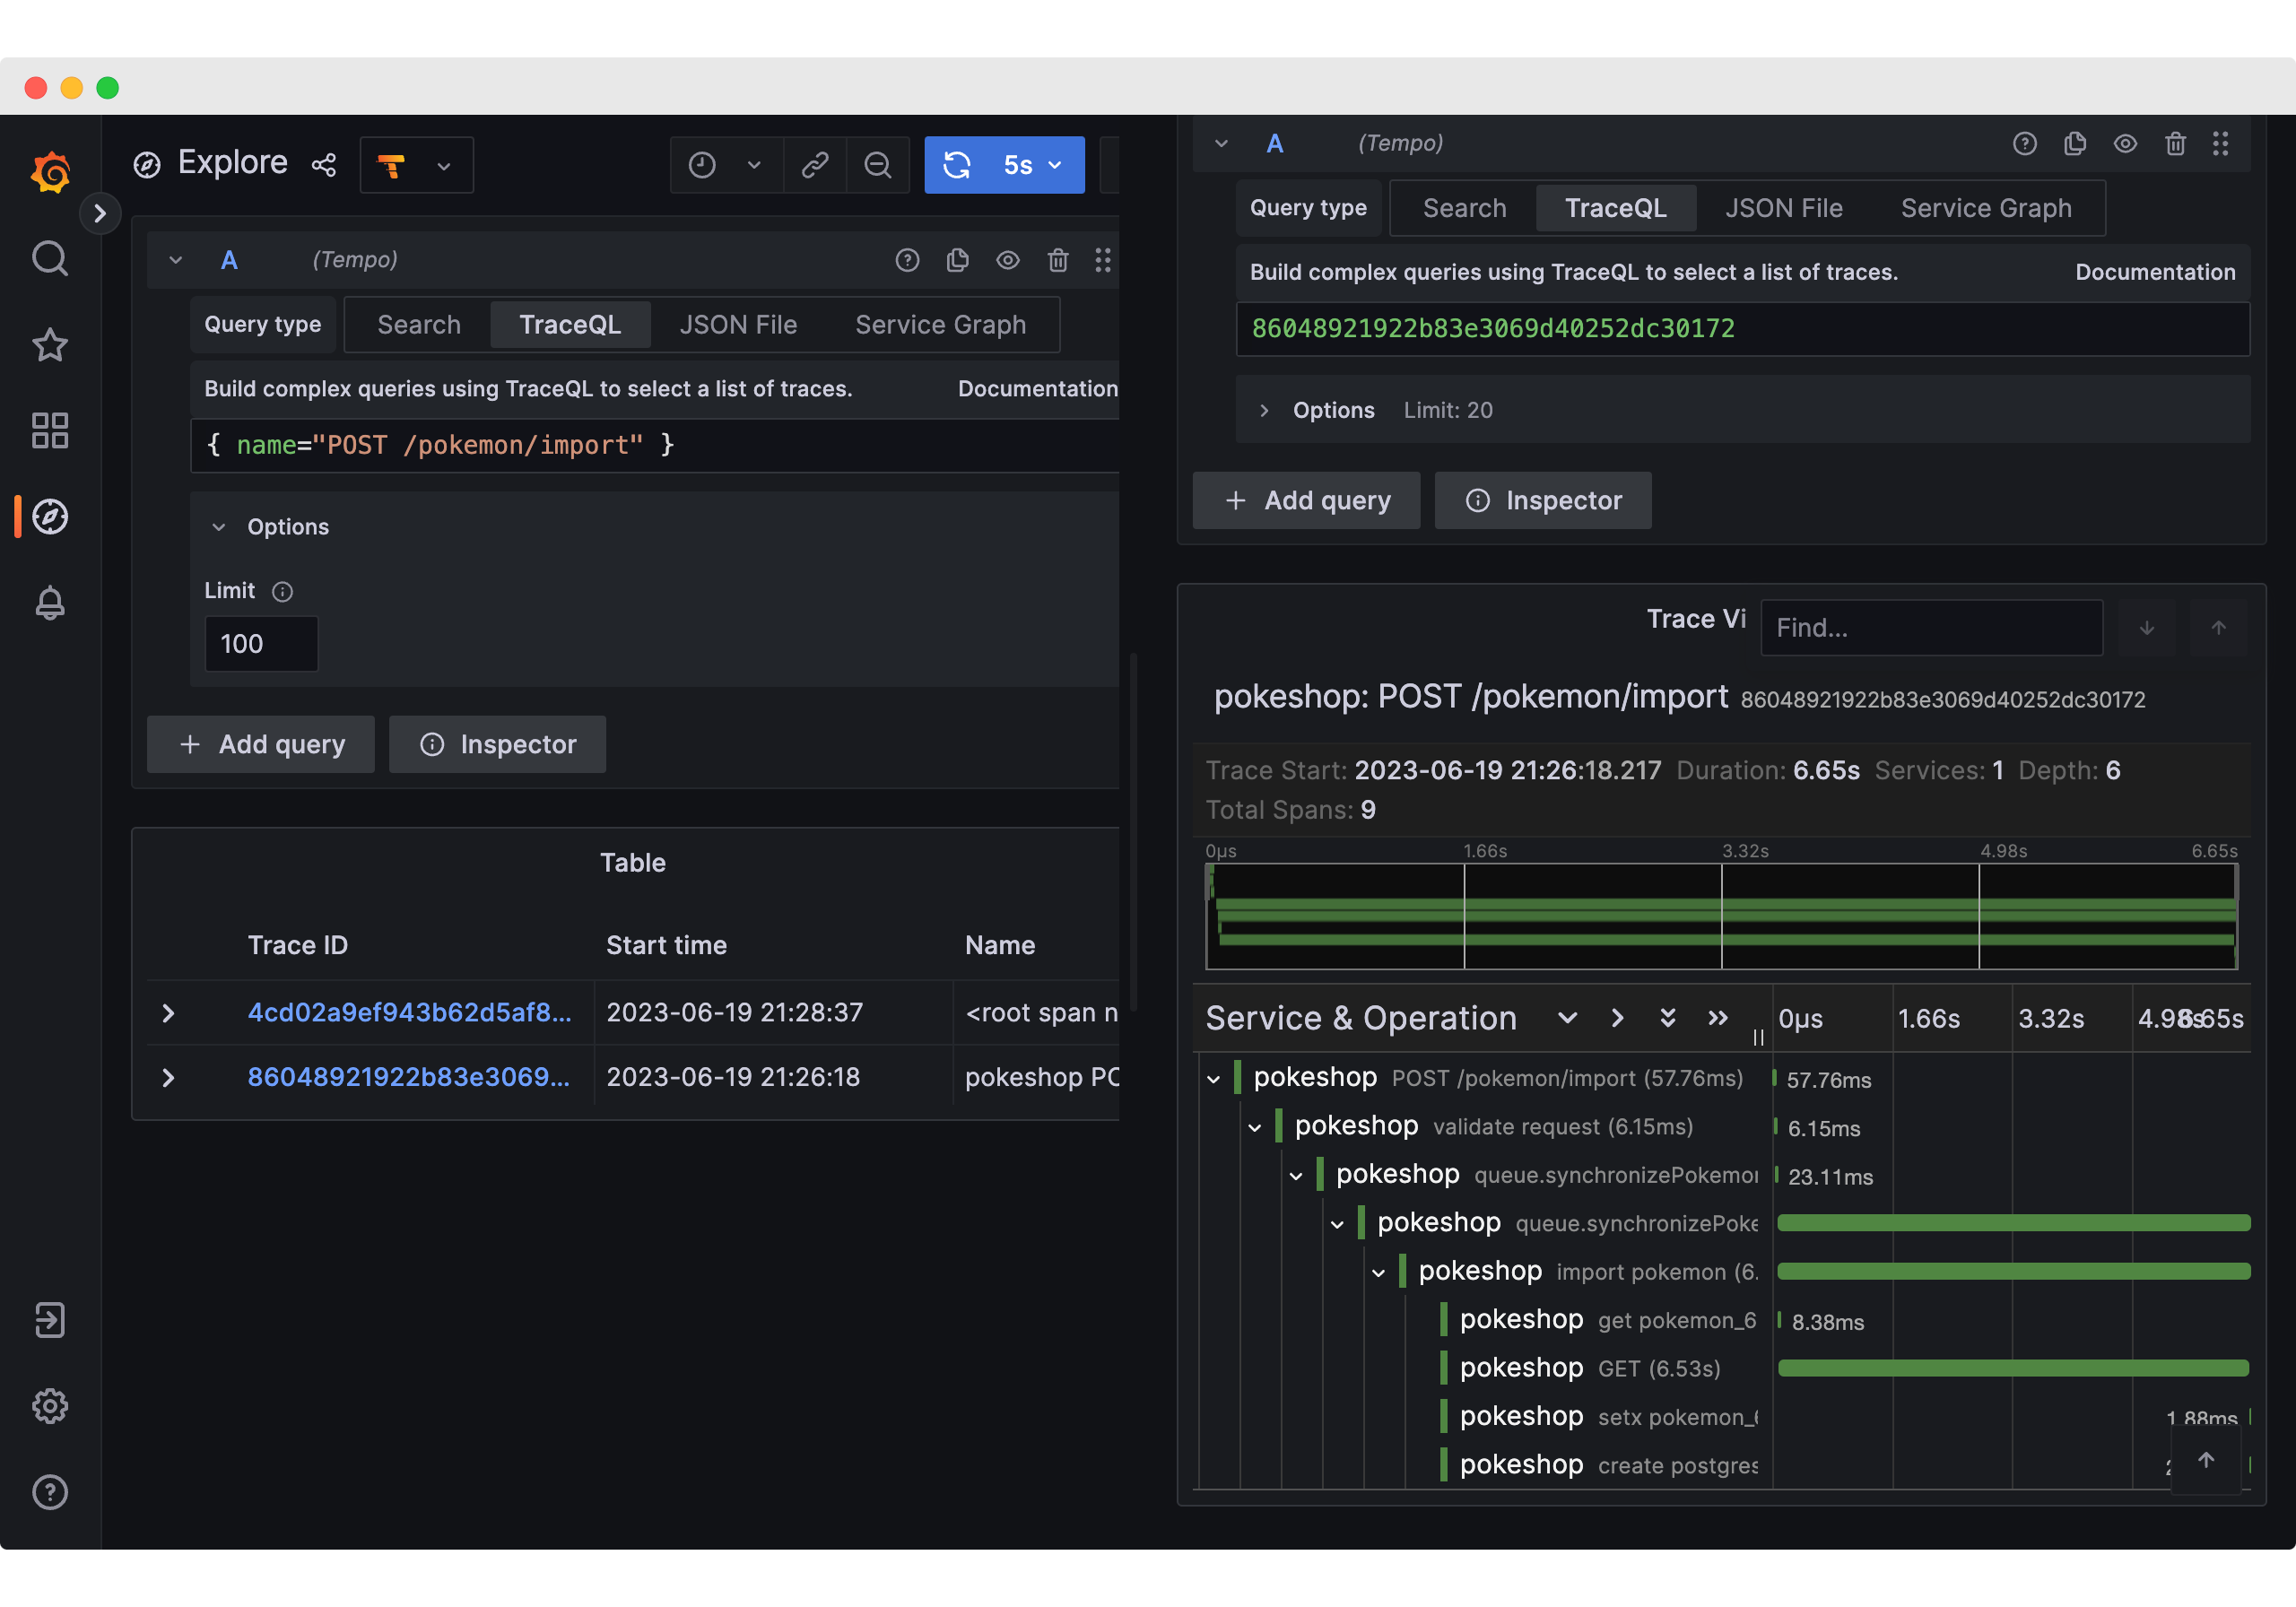2296x1607 pixels.
Task: Share the Explore view
Action: pos(324,165)
